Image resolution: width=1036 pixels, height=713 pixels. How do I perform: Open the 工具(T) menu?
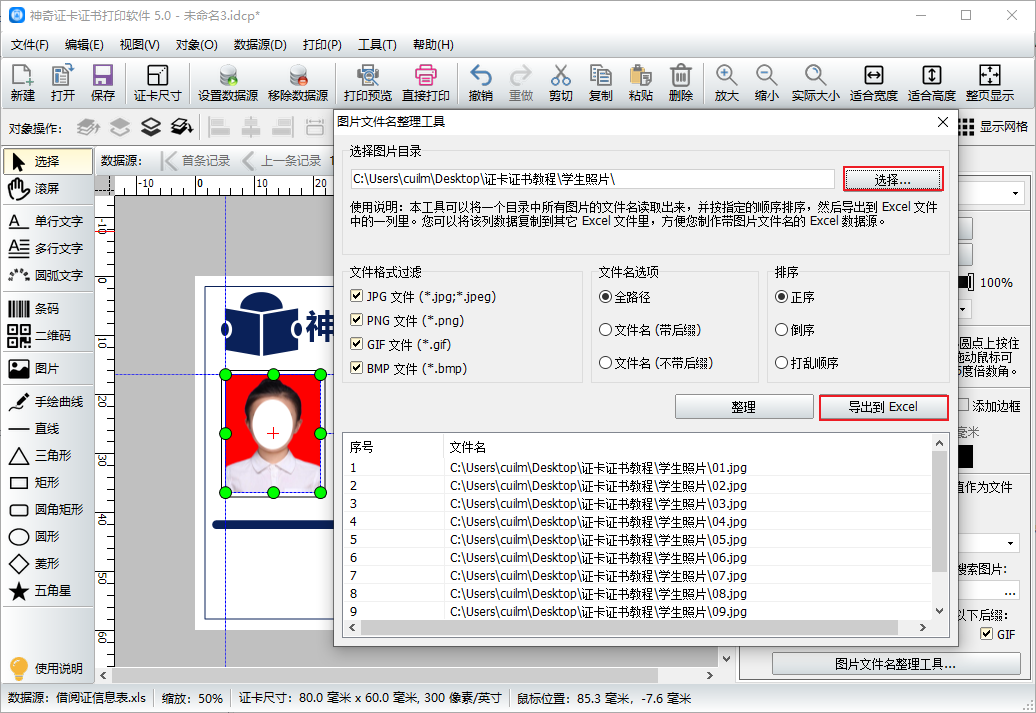click(x=377, y=45)
